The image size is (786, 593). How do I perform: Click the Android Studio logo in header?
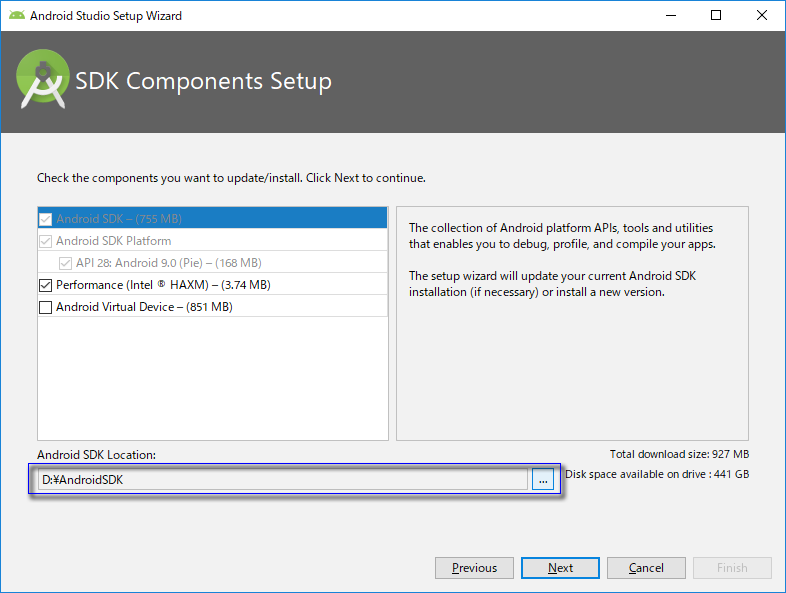tap(43, 79)
